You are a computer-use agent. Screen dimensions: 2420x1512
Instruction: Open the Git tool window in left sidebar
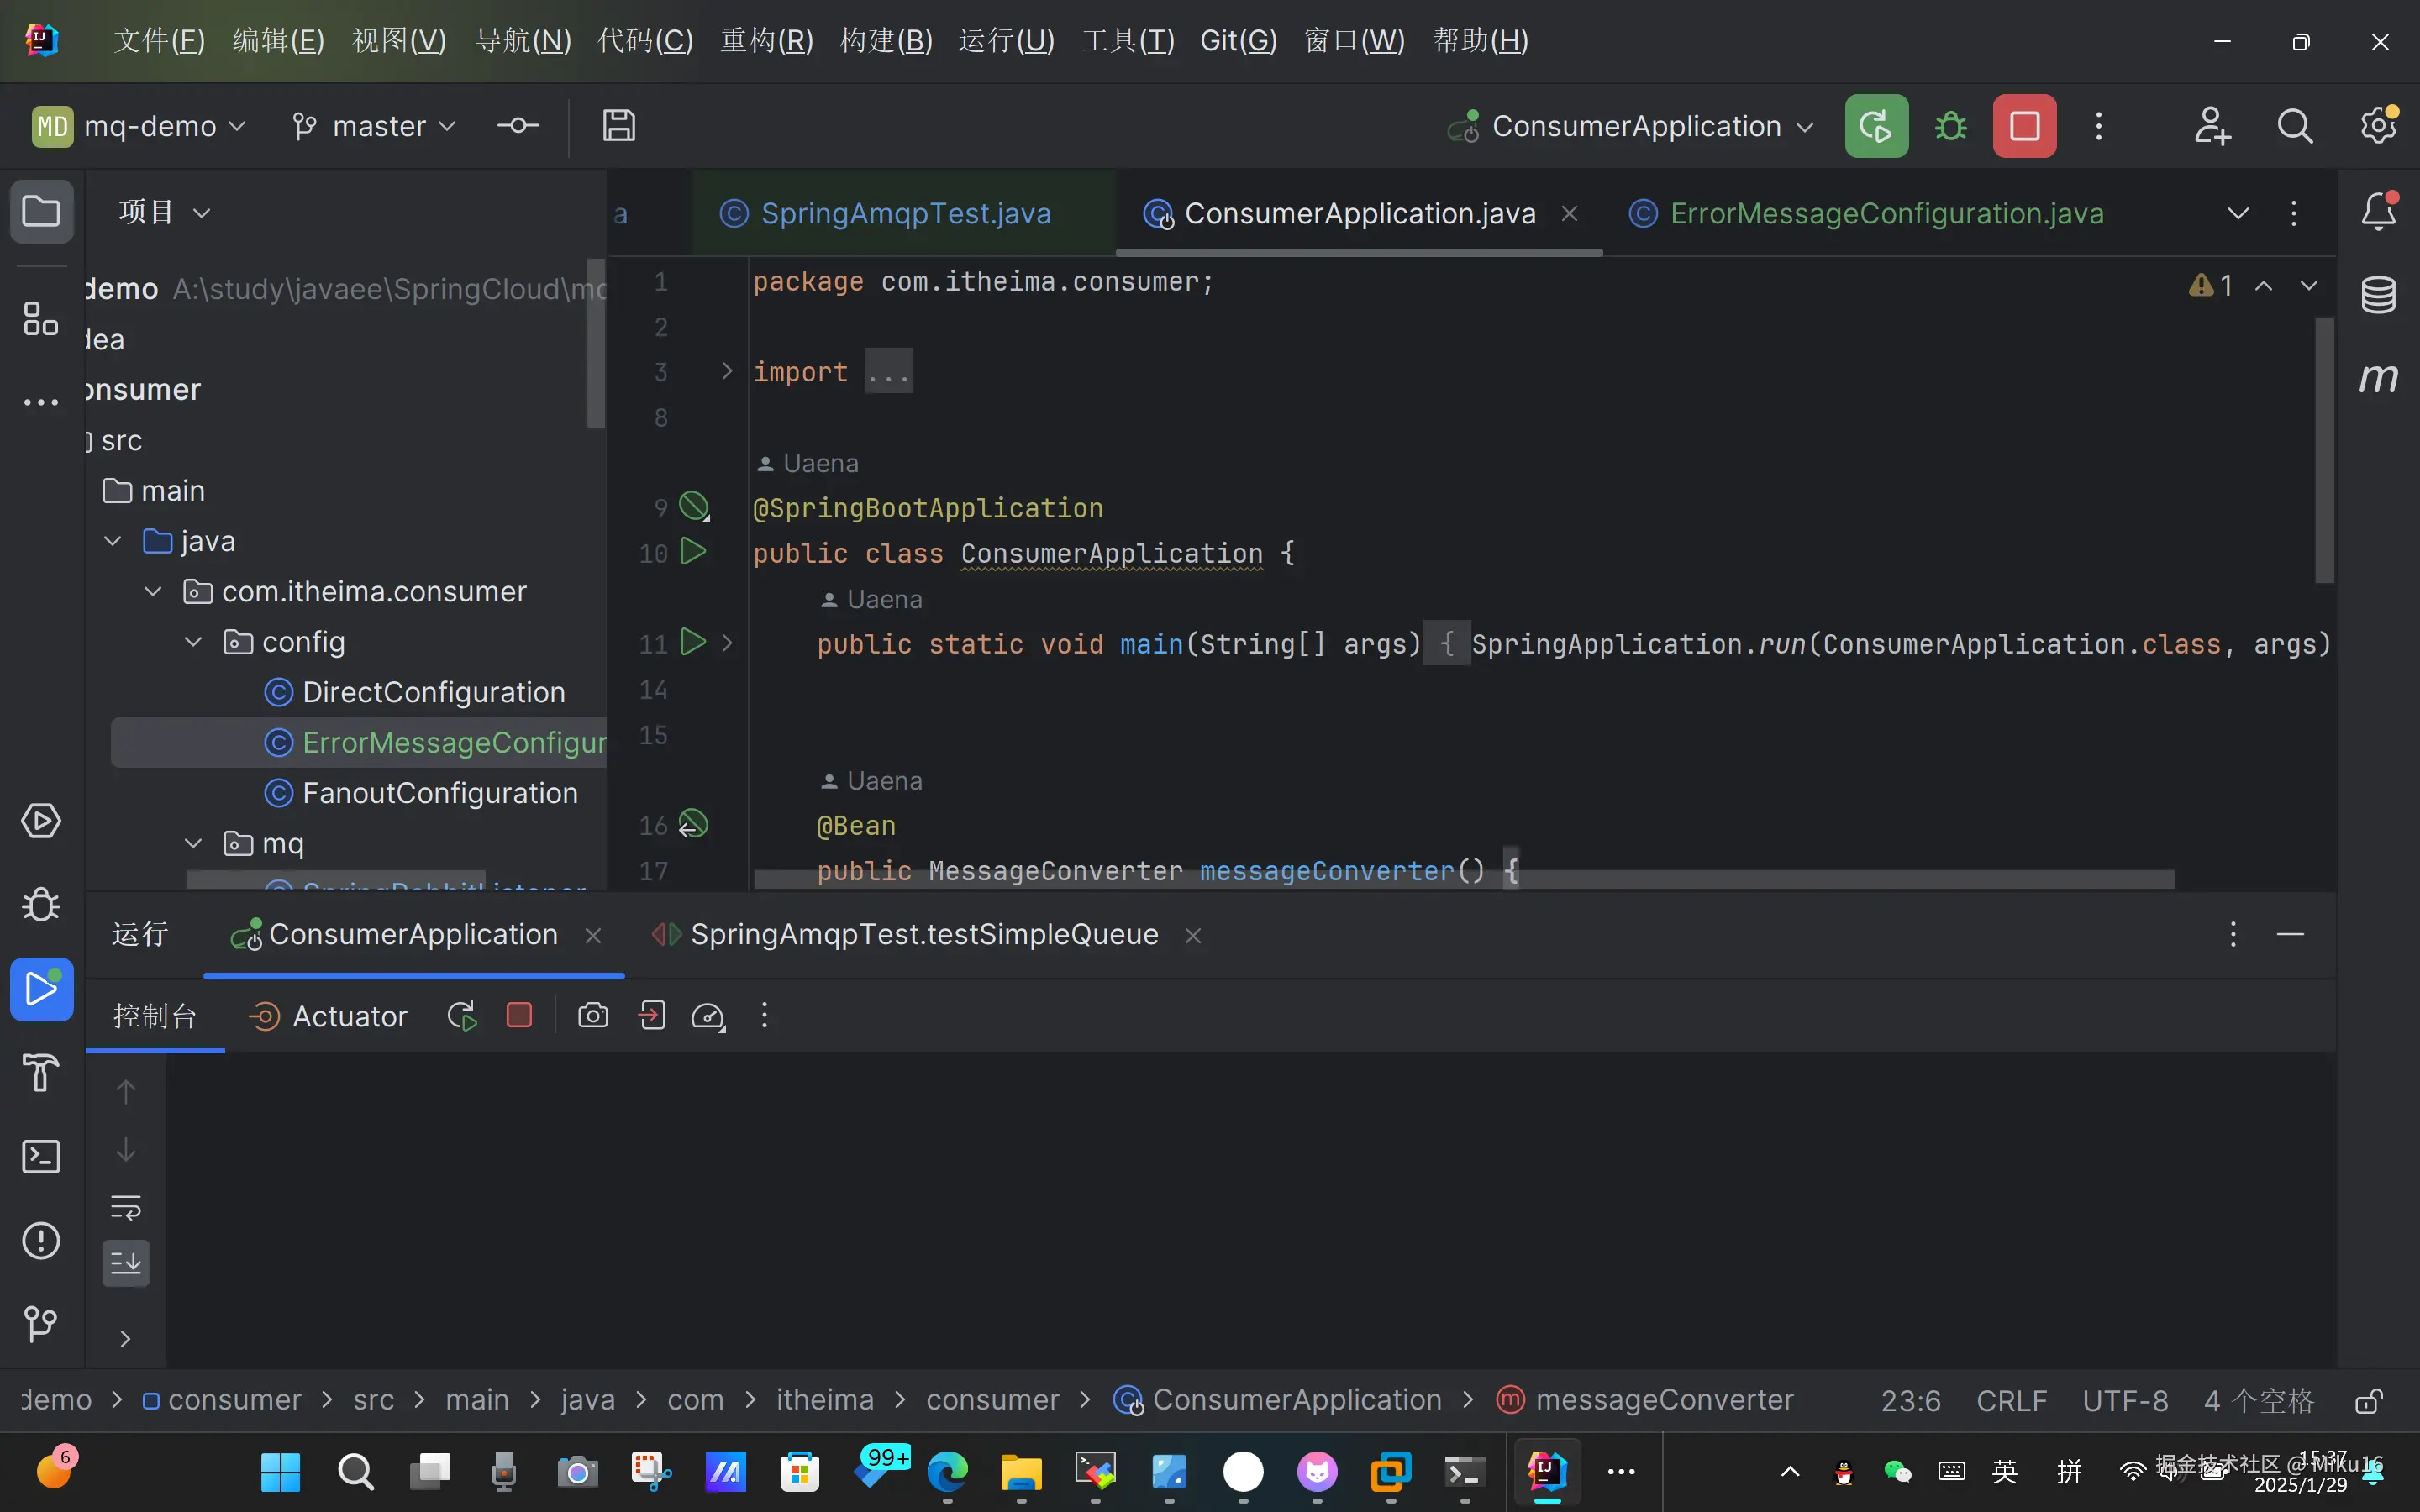coord(41,1324)
